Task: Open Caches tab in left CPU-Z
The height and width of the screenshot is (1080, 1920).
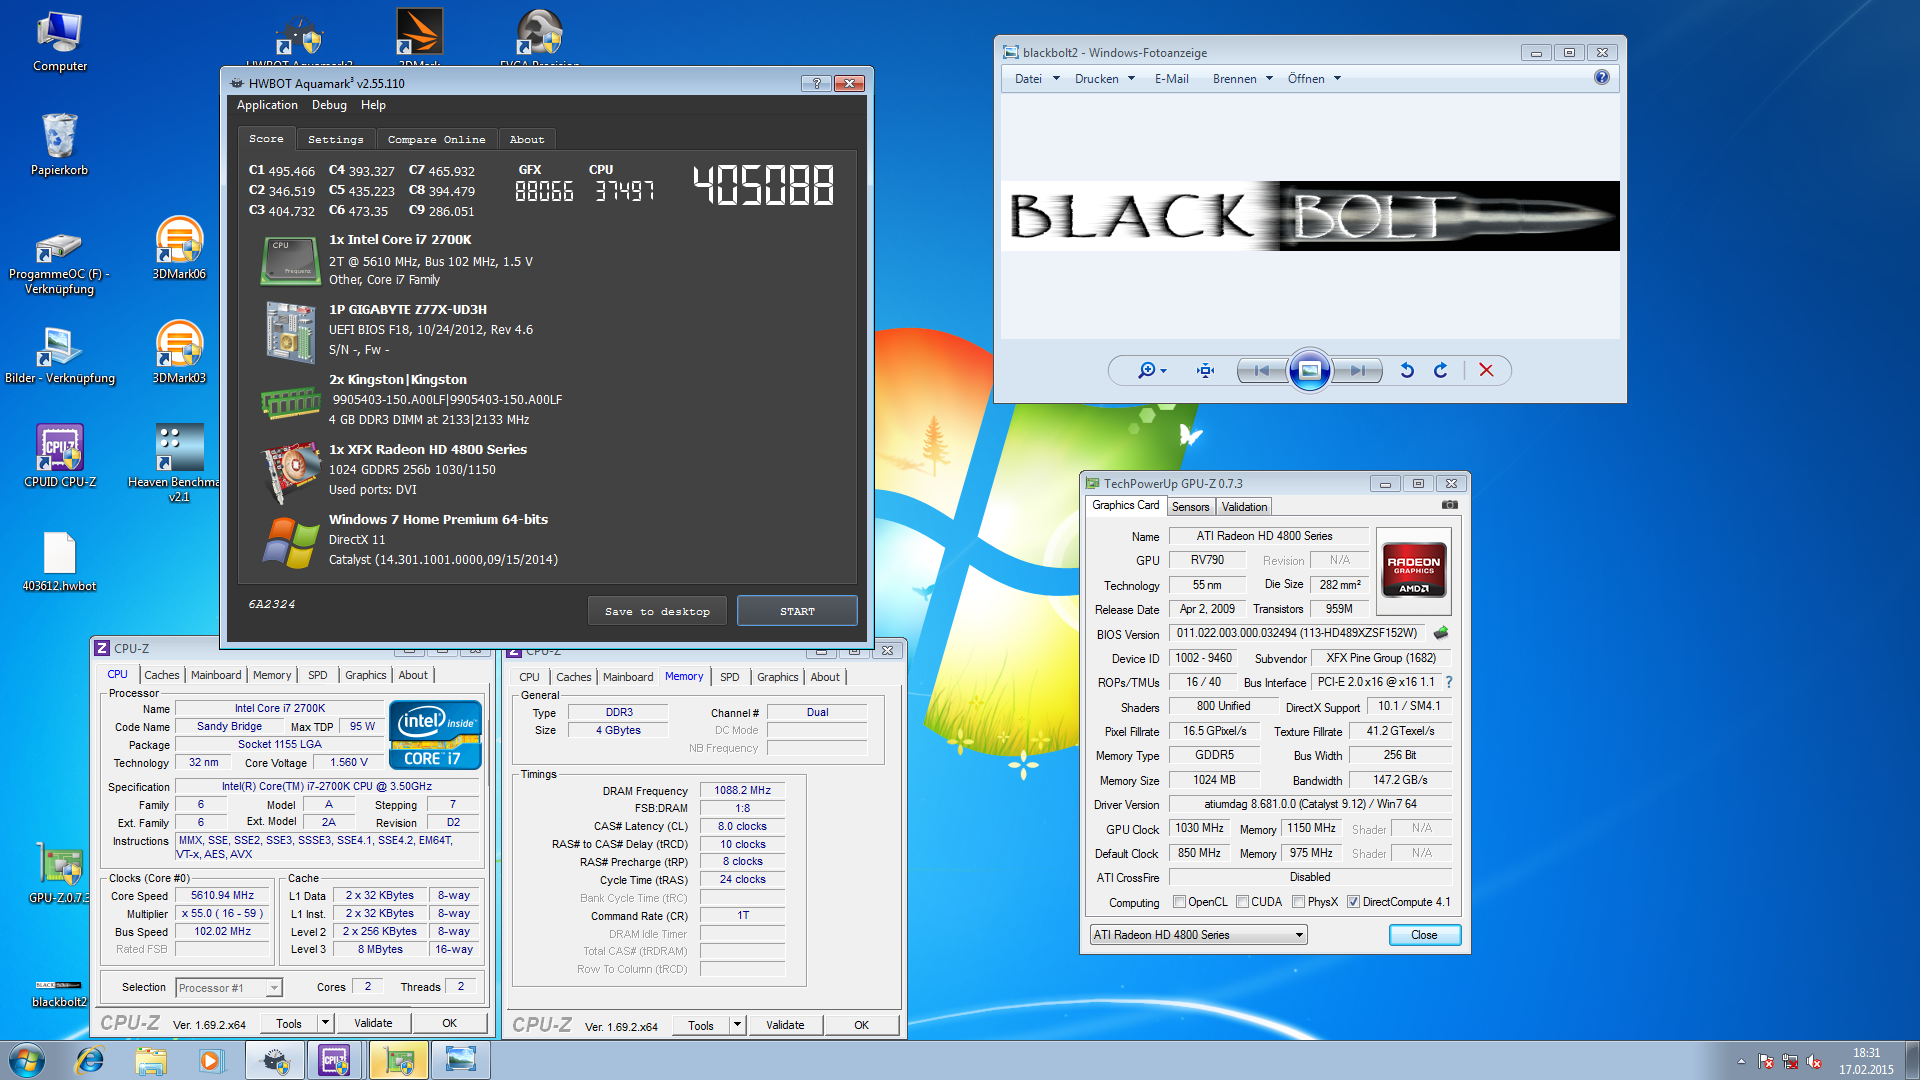Action: [x=161, y=675]
